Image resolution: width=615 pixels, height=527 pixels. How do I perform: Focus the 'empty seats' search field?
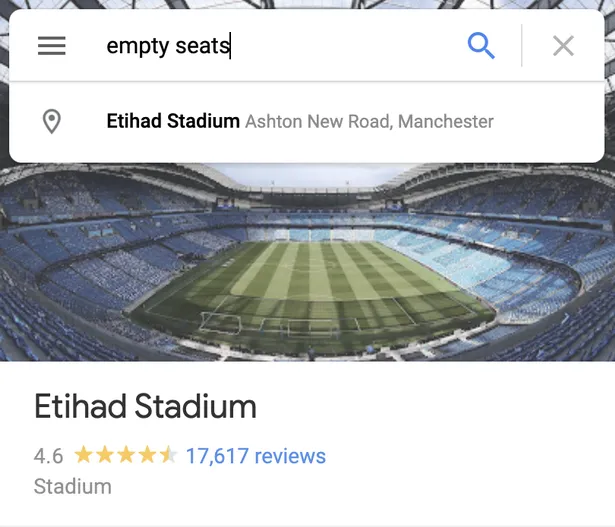click(280, 46)
